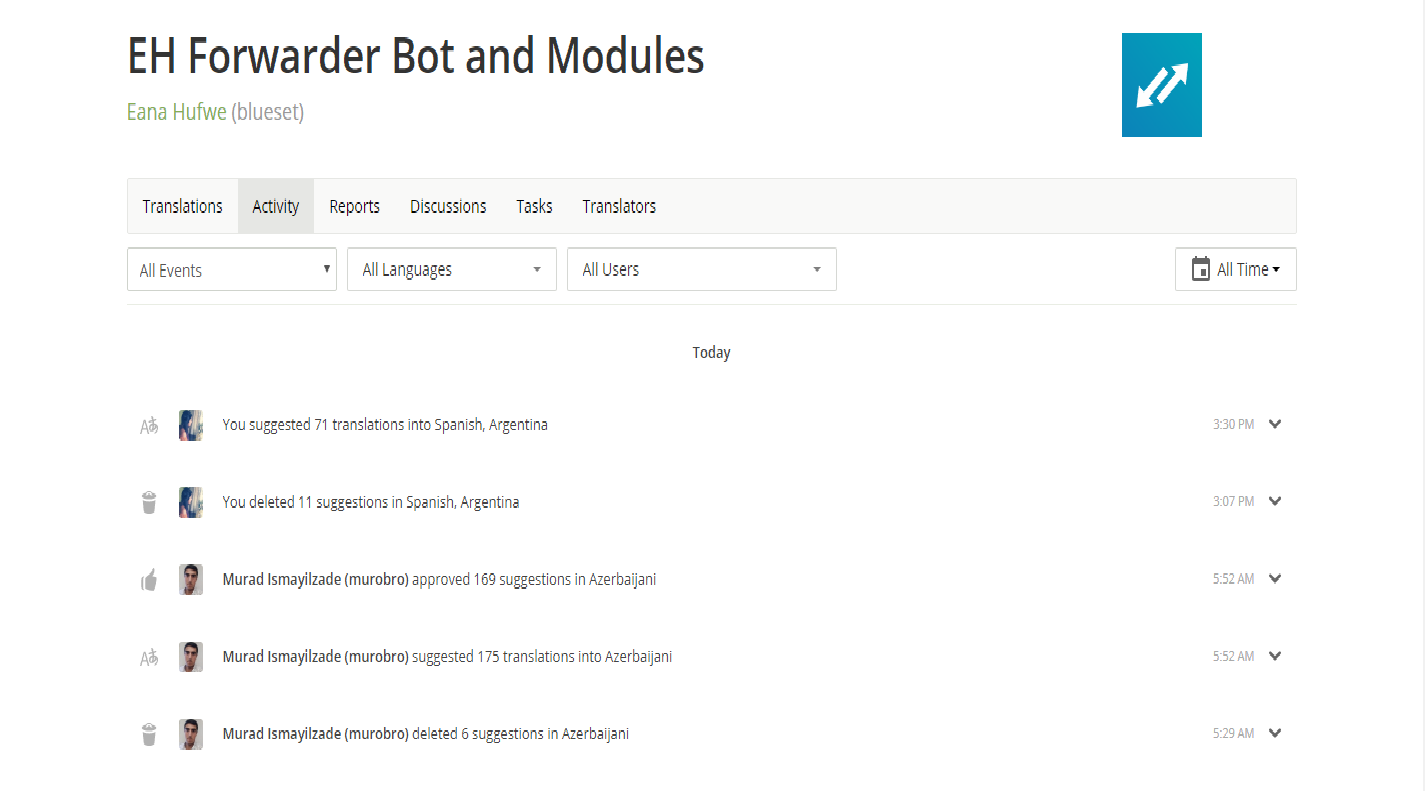Click 'You suggested 71 translations into Spanish, Argentina'
Screen dimensions: 1425x791
pos(385,425)
